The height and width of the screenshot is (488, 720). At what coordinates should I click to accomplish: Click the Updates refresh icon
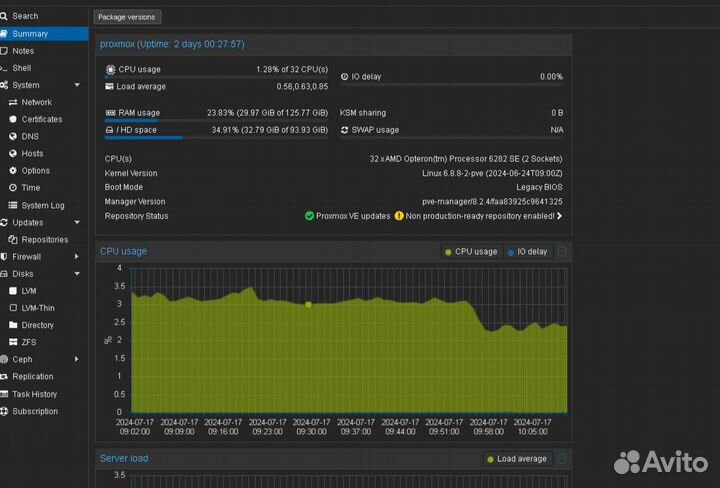(x=4, y=222)
